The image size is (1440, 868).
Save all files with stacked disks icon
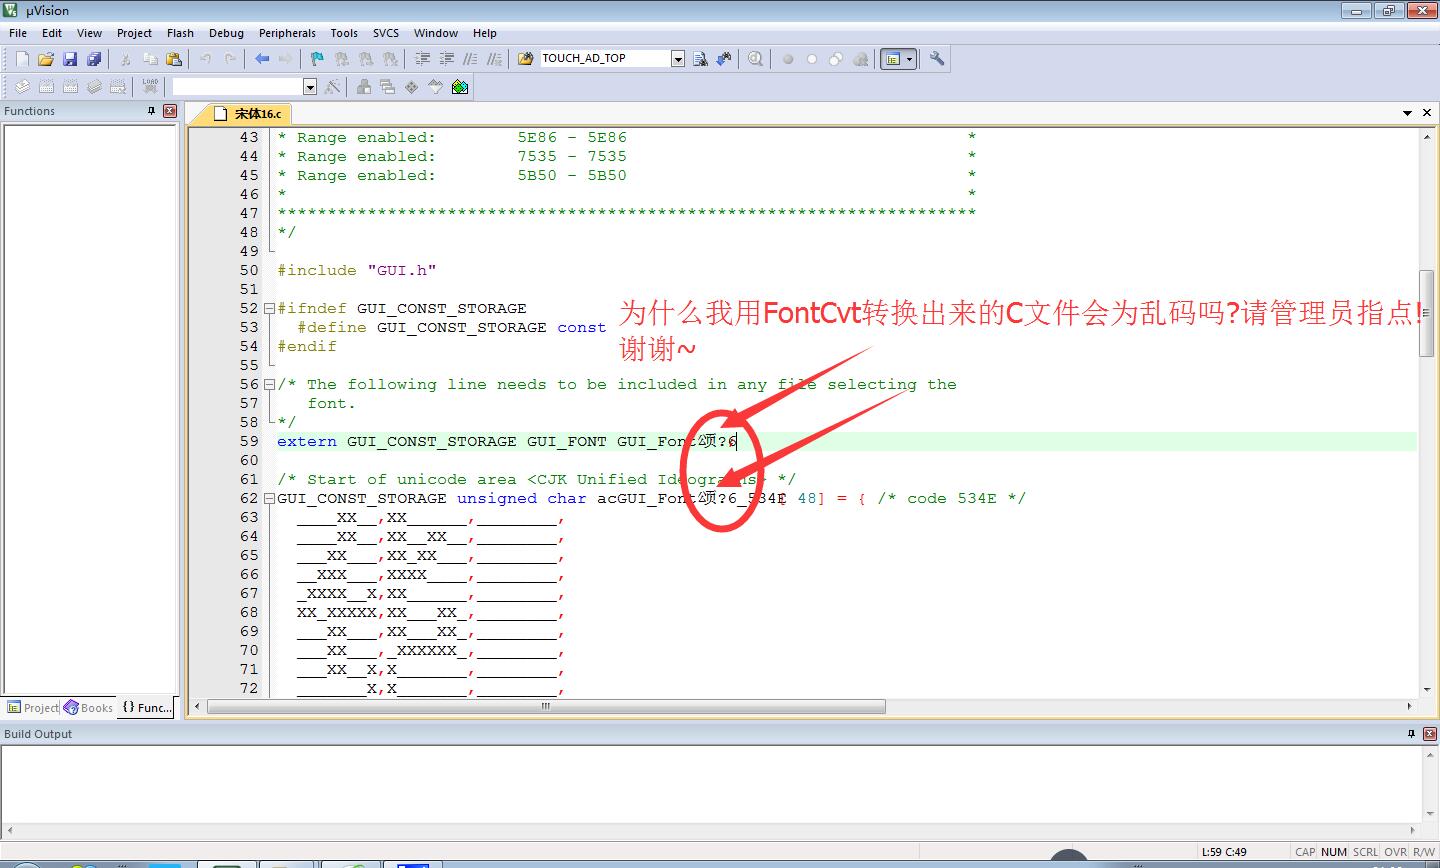(x=94, y=59)
